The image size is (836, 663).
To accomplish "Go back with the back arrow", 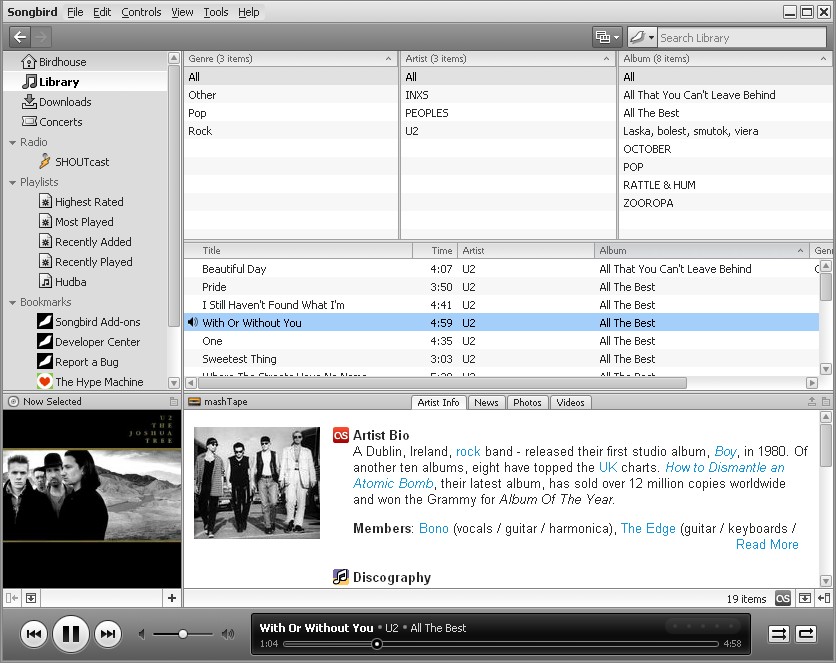I will click(20, 37).
